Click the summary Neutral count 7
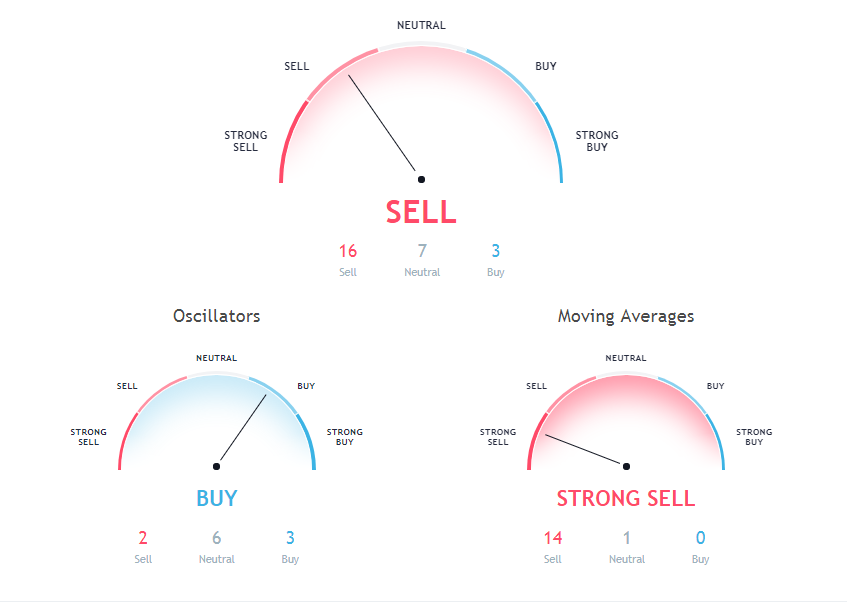The height and width of the screenshot is (609, 847). (x=422, y=251)
